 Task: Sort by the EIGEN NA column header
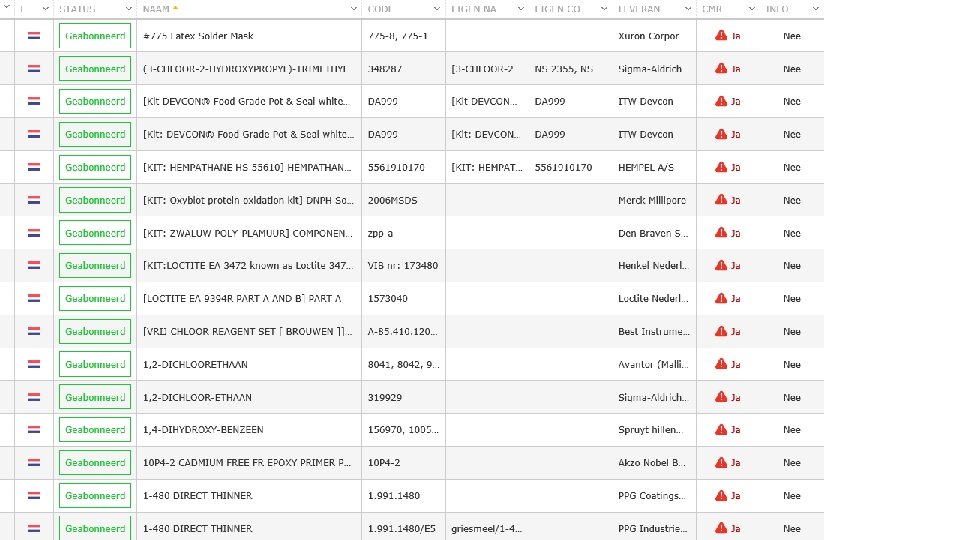click(474, 9)
